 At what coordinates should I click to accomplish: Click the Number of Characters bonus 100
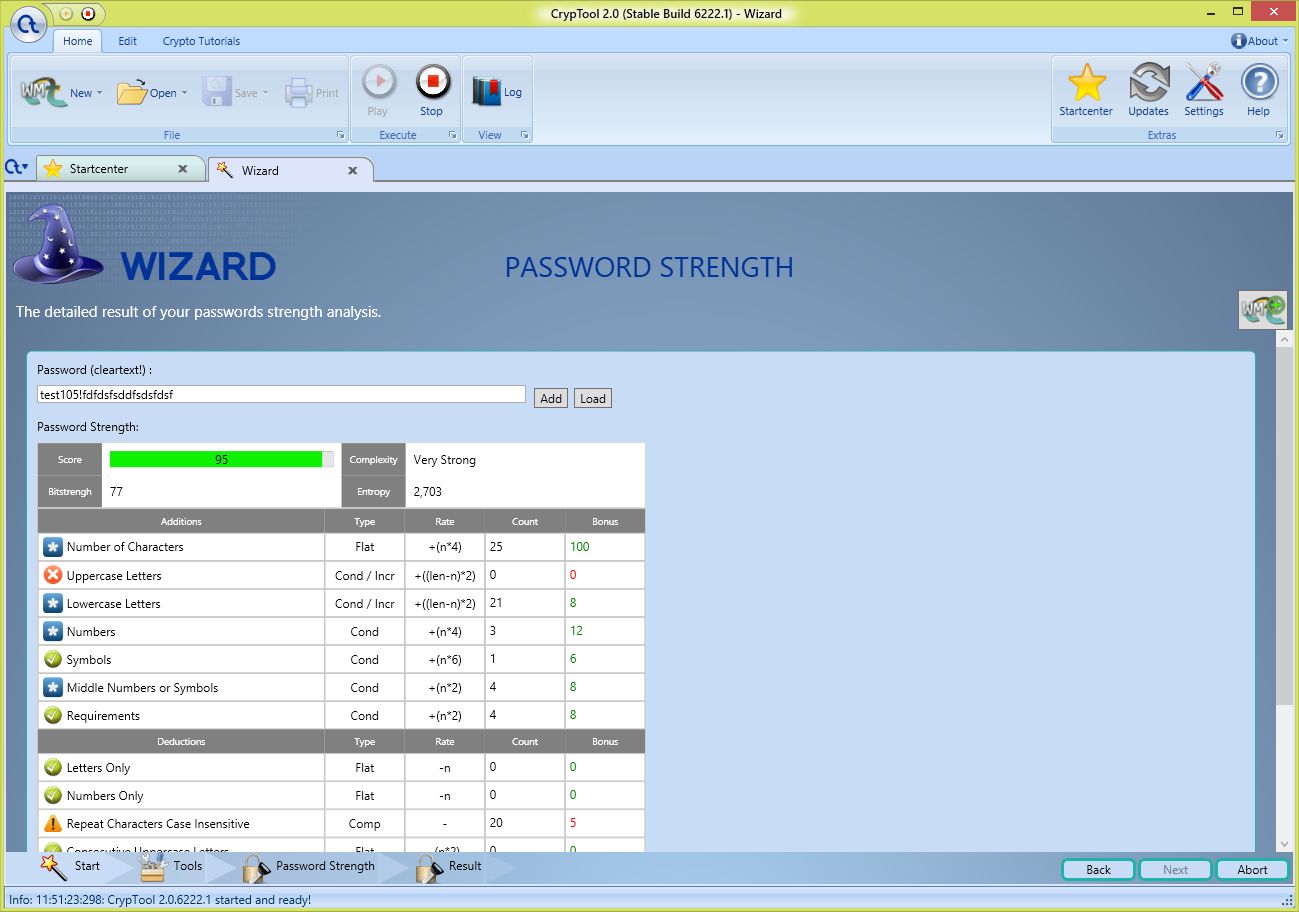580,547
